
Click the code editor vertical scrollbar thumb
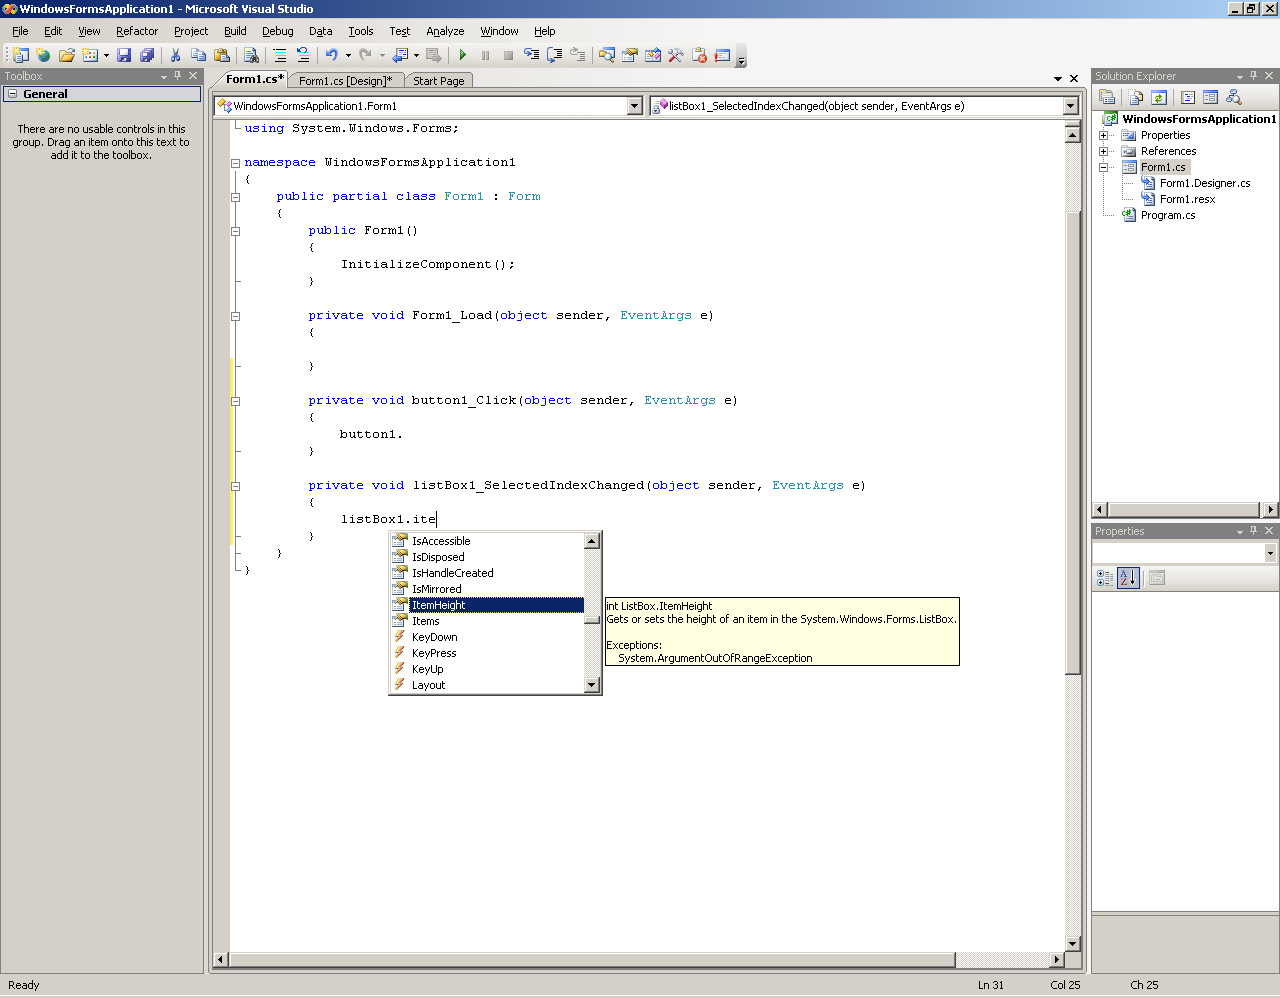pyautogui.click(x=1072, y=443)
